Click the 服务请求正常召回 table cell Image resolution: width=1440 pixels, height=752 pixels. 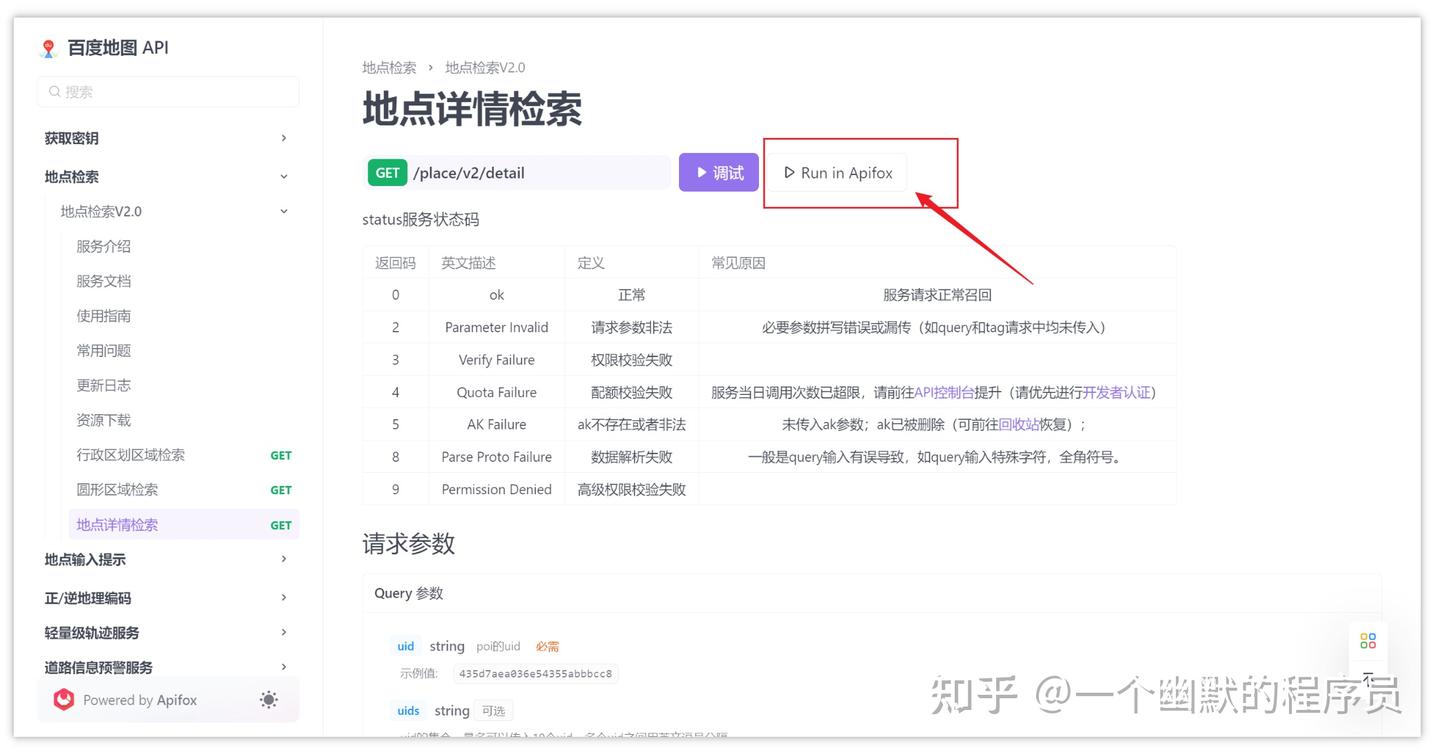[937, 295]
